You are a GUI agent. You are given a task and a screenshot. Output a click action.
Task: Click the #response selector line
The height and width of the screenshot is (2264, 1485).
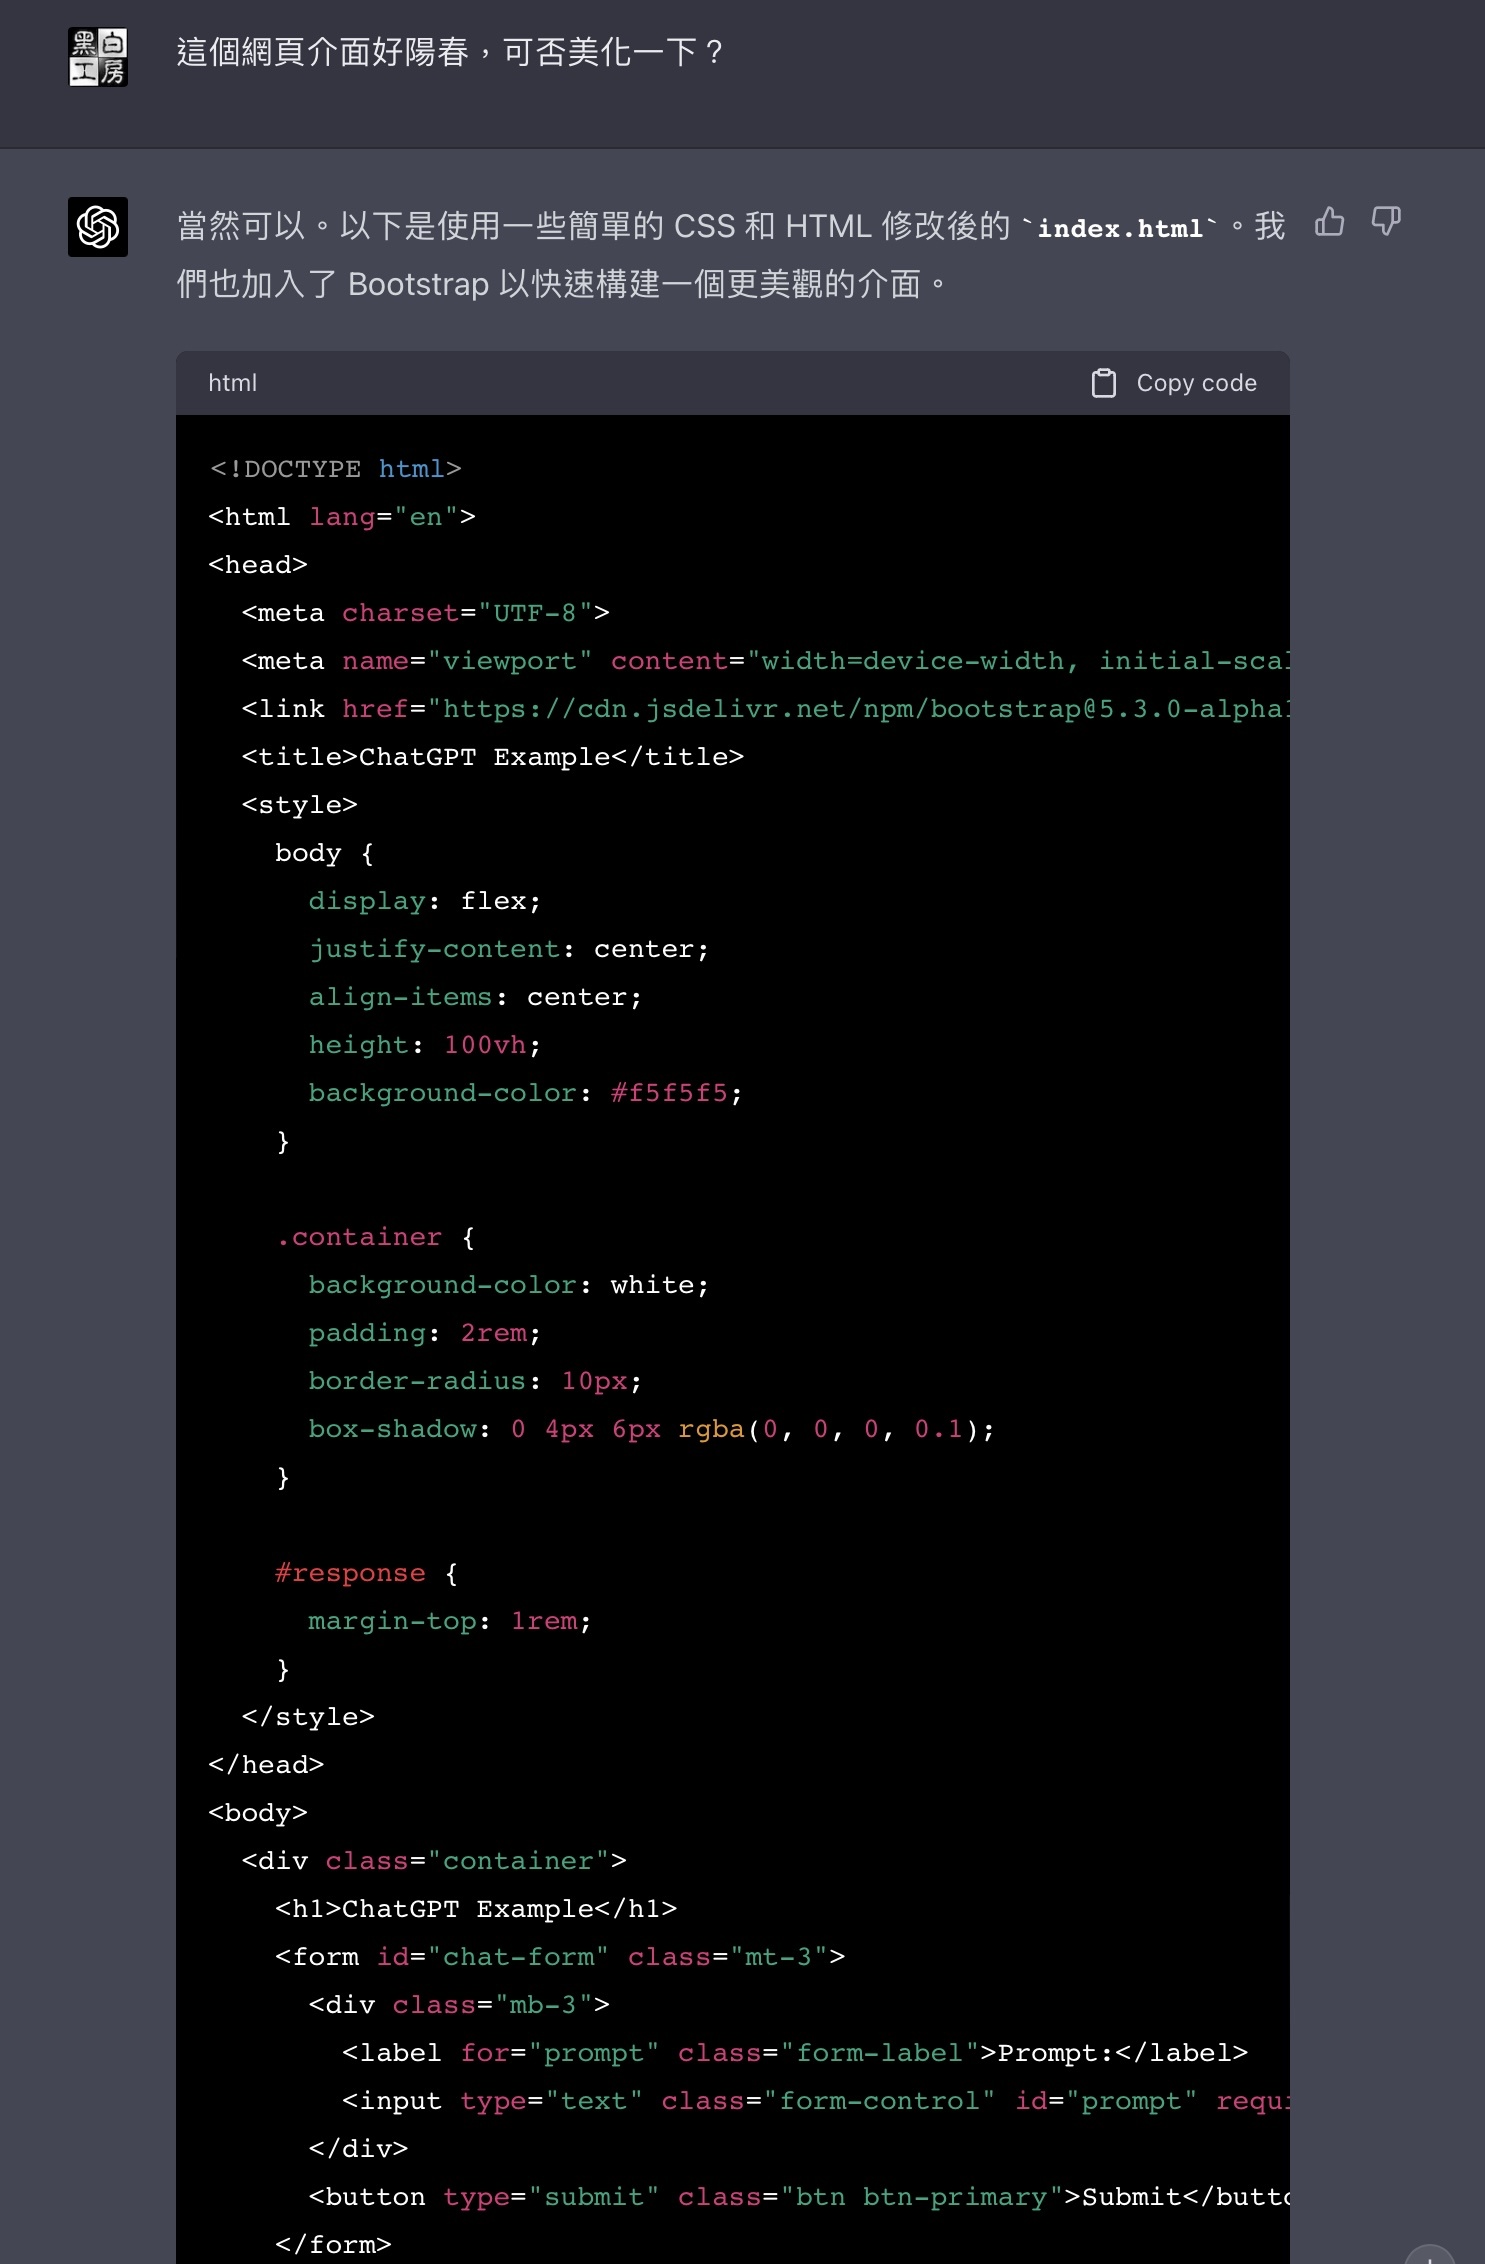pyautogui.click(x=367, y=1573)
